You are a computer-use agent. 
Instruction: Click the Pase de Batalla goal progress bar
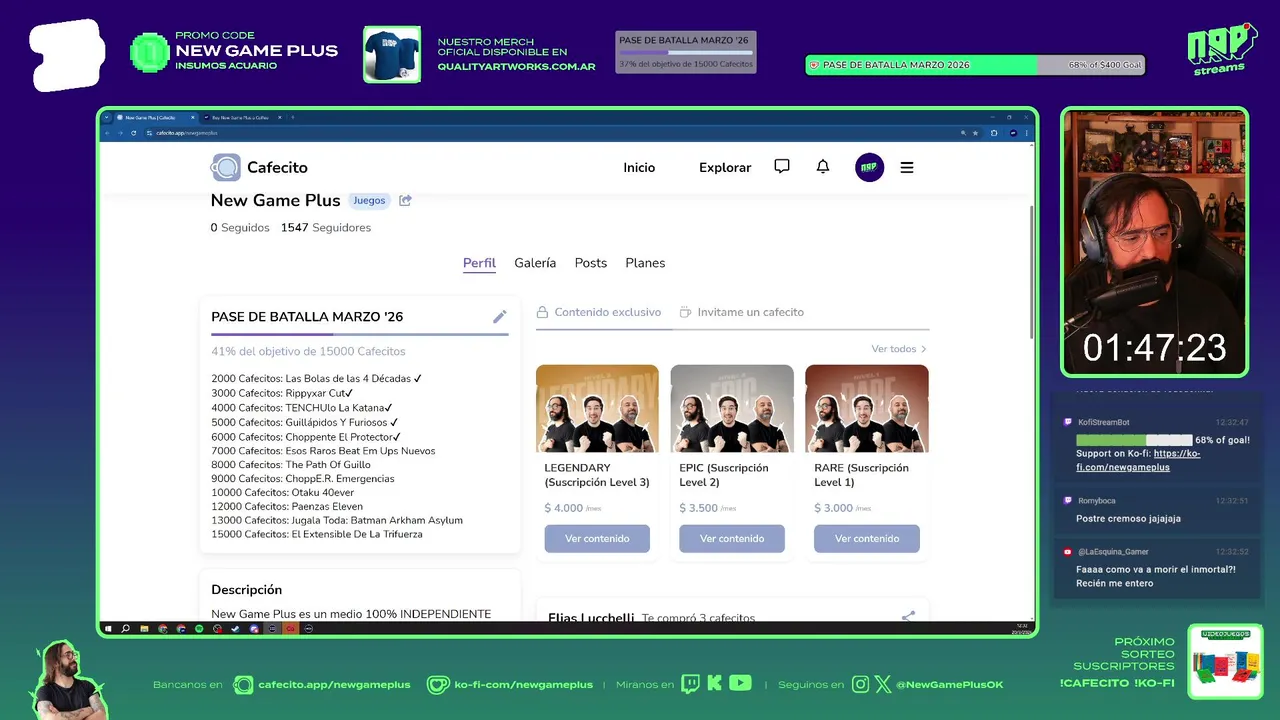[360, 334]
